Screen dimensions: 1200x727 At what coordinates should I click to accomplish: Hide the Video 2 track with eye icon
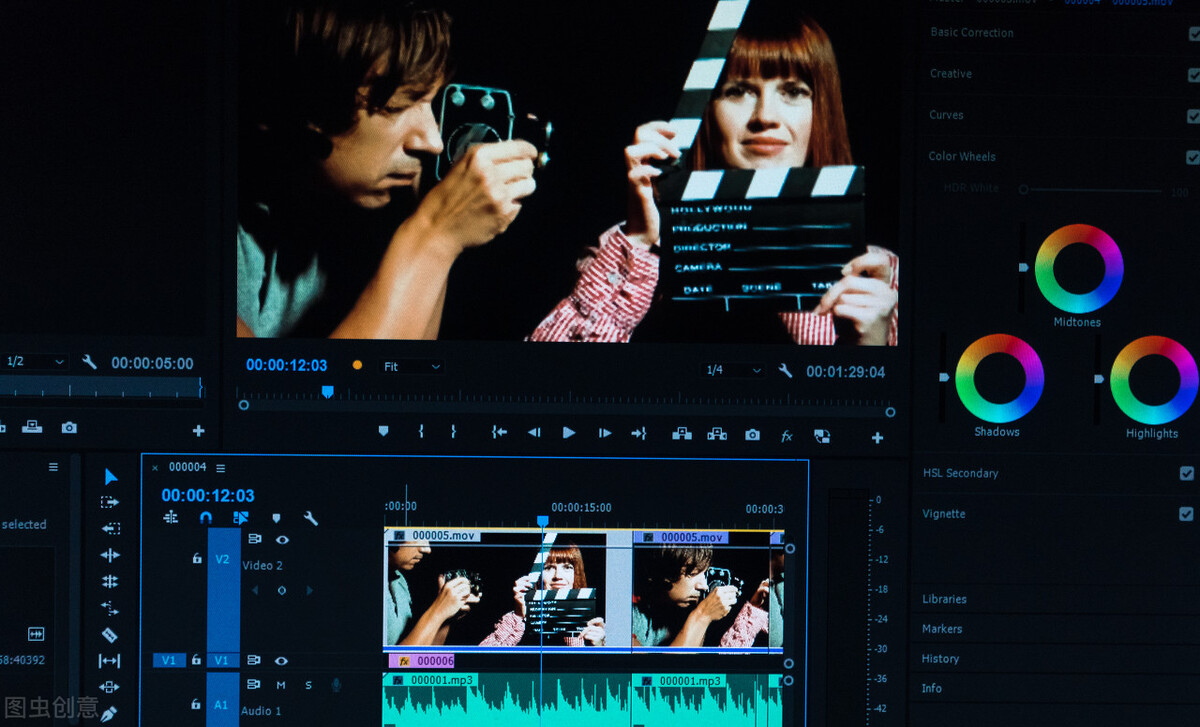pos(282,540)
